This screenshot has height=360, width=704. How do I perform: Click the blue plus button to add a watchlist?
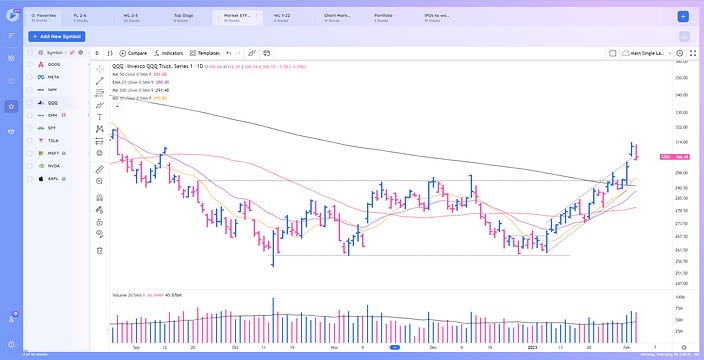coord(683,17)
